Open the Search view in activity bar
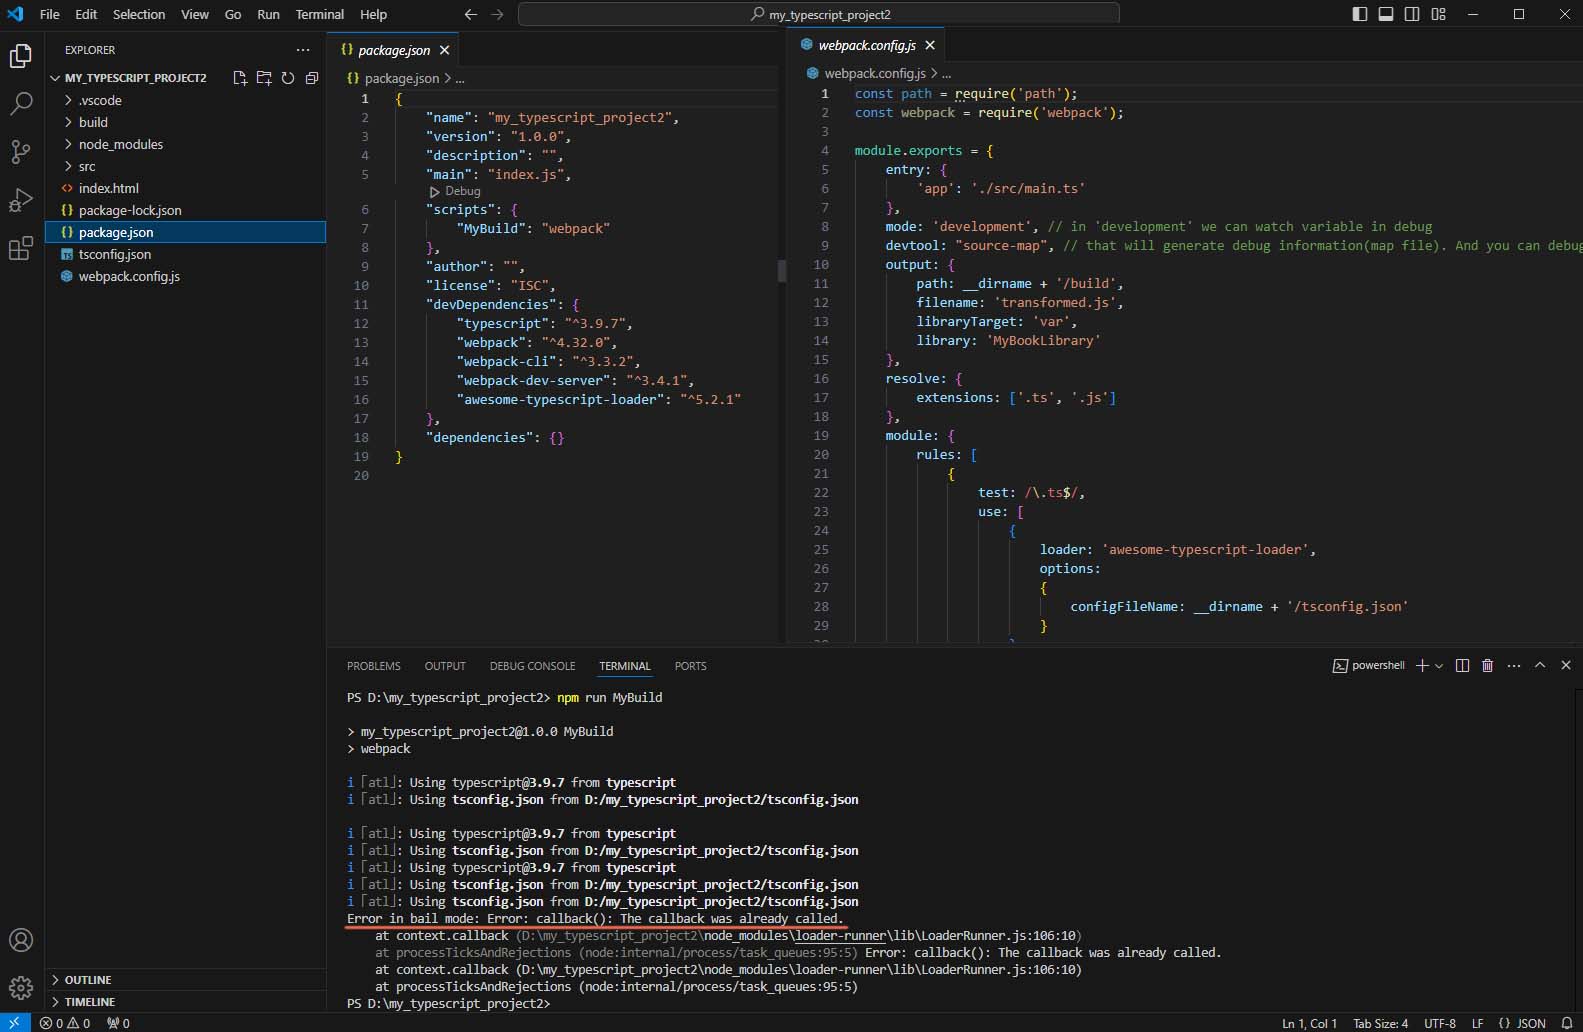The width and height of the screenshot is (1583, 1032). [21, 103]
